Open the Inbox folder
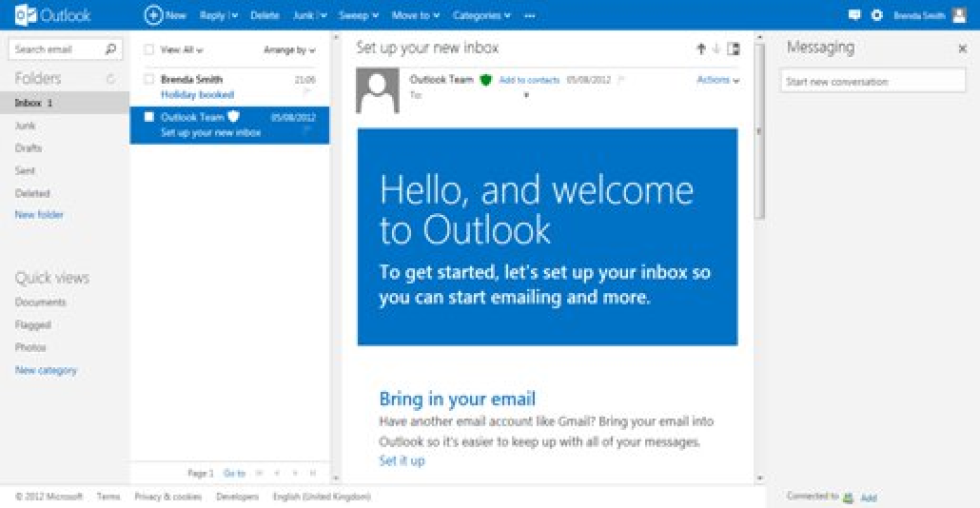Screen dimensions: 980x508 point(64,102)
